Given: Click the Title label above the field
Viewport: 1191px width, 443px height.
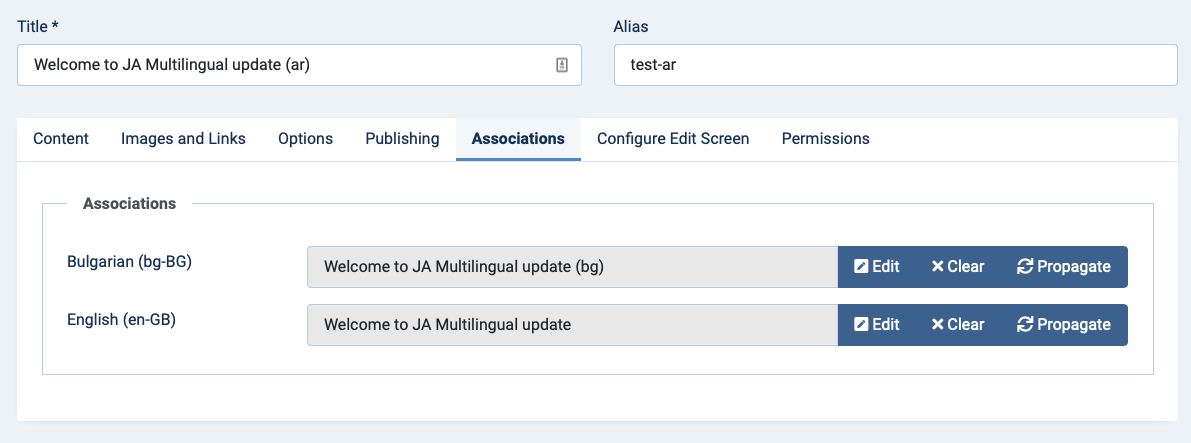Looking at the screenshot, I should tap(38, 27).
